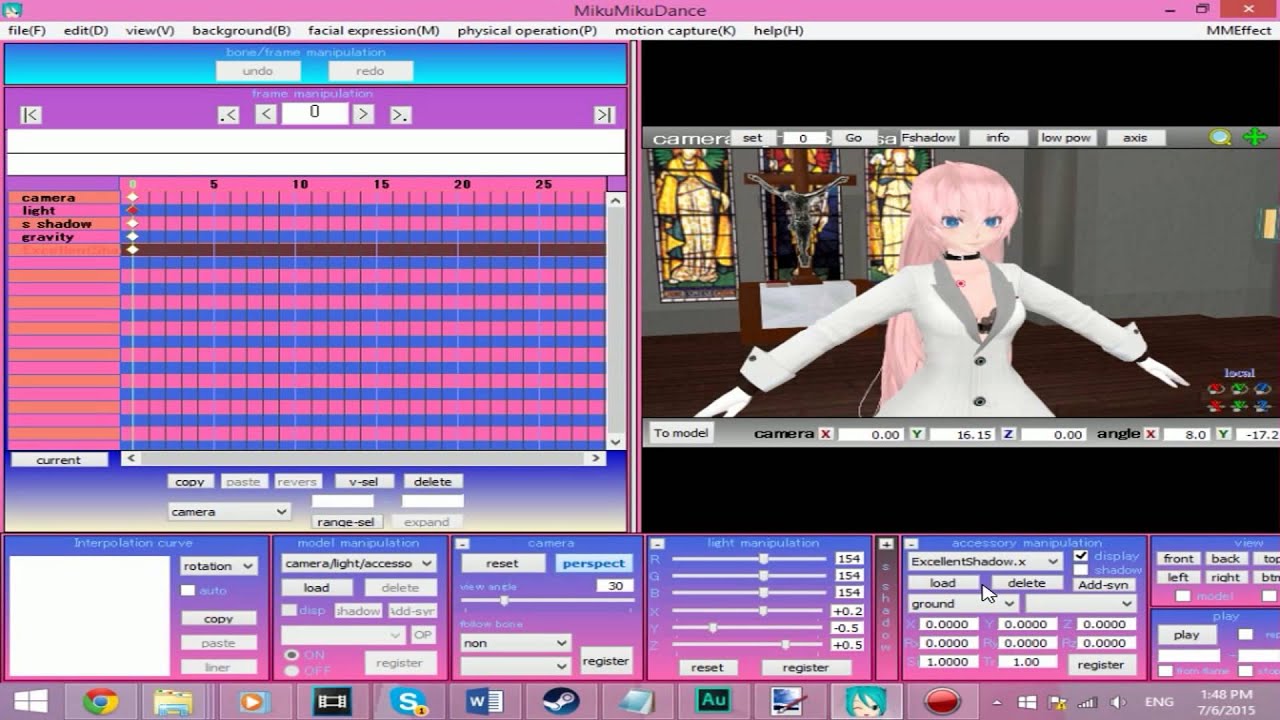Open the background(B) menu
The width and height of the screenshot is (1280, 720).
pyautogui.click(x=241, y=30)
